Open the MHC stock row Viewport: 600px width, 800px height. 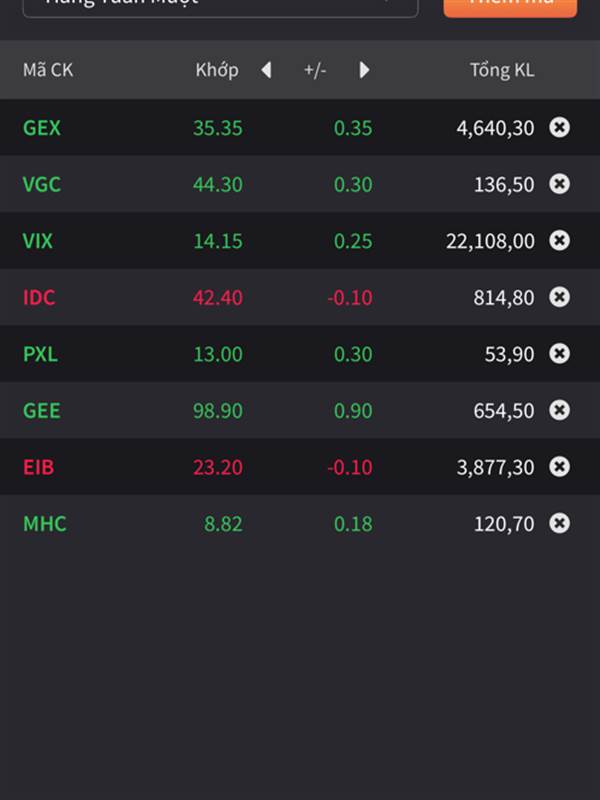[x=300, y=523]
